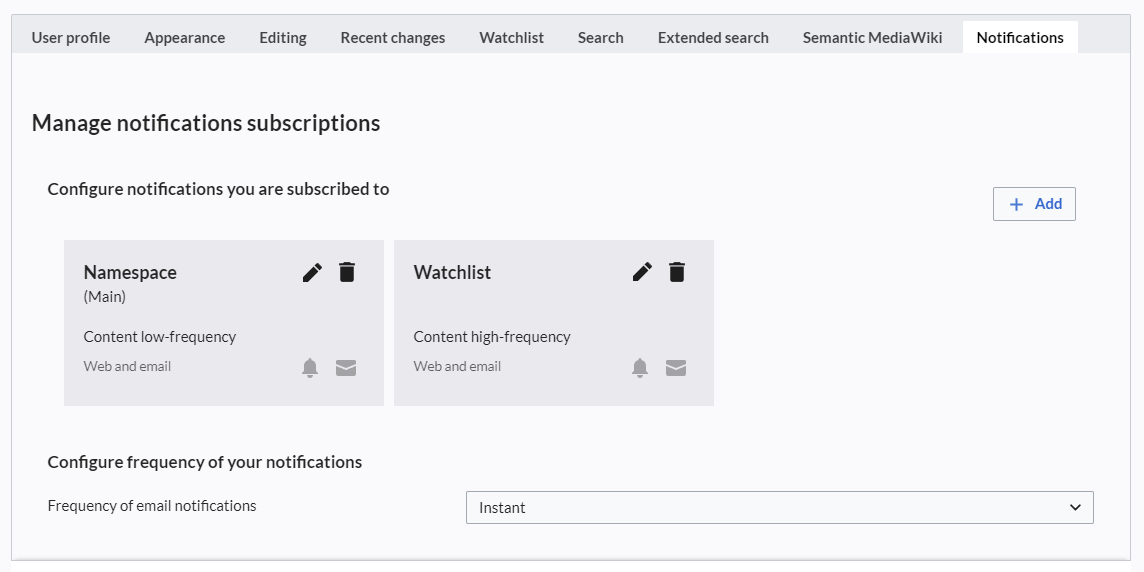Click the Manage notifications subscriptions heading
Viewport: 1144px width, 572px height.
206,123
